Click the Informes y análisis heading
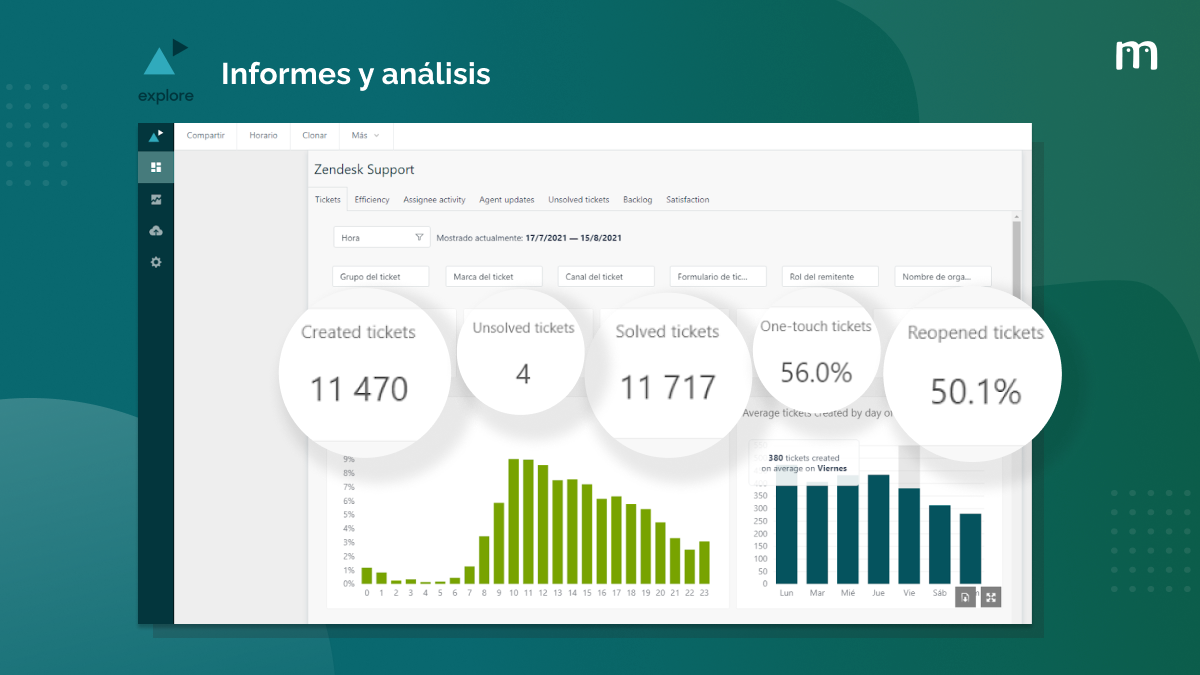Viewport: 1200px width, 675px height. 356,74
